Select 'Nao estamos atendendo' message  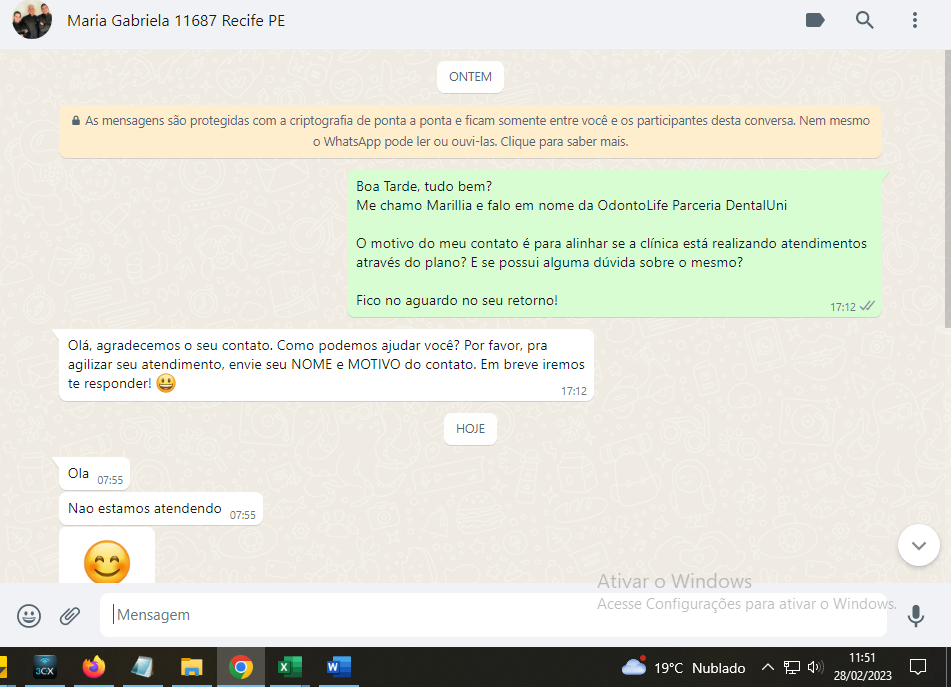[161, 509]
